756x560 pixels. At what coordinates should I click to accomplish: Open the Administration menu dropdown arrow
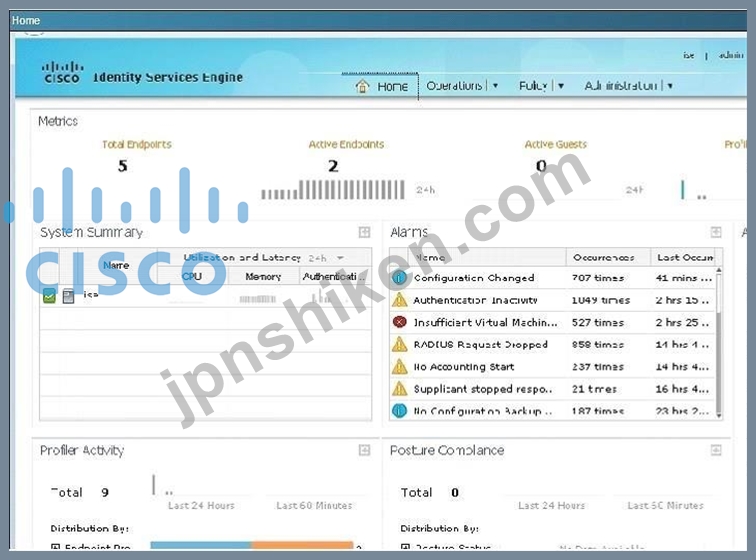pyautogui.click(x=670, y=86)
